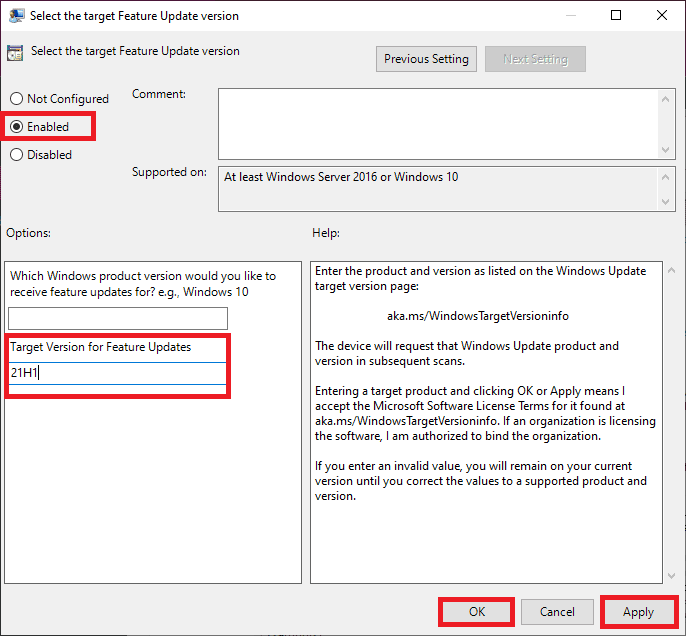Click the Supported on box scroll-up arrow

[665, 177]
